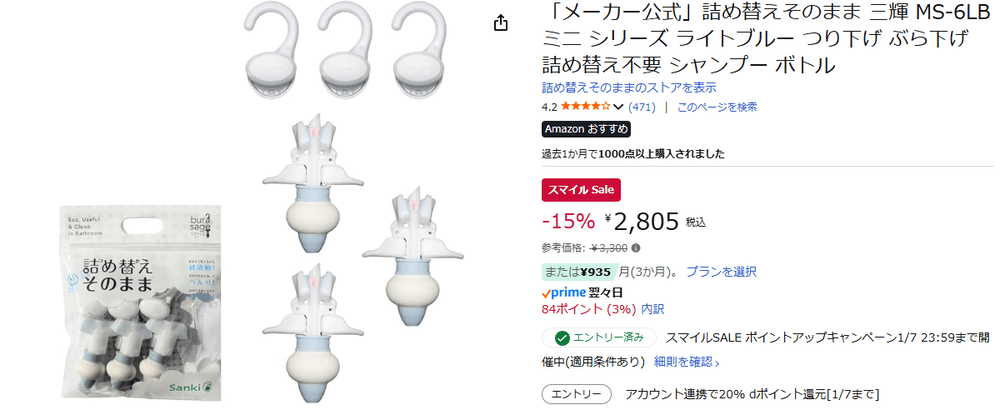Screen dimensions: 1000x410
Task: Click the info icon next to reference price
Action: tap(636, 248)
